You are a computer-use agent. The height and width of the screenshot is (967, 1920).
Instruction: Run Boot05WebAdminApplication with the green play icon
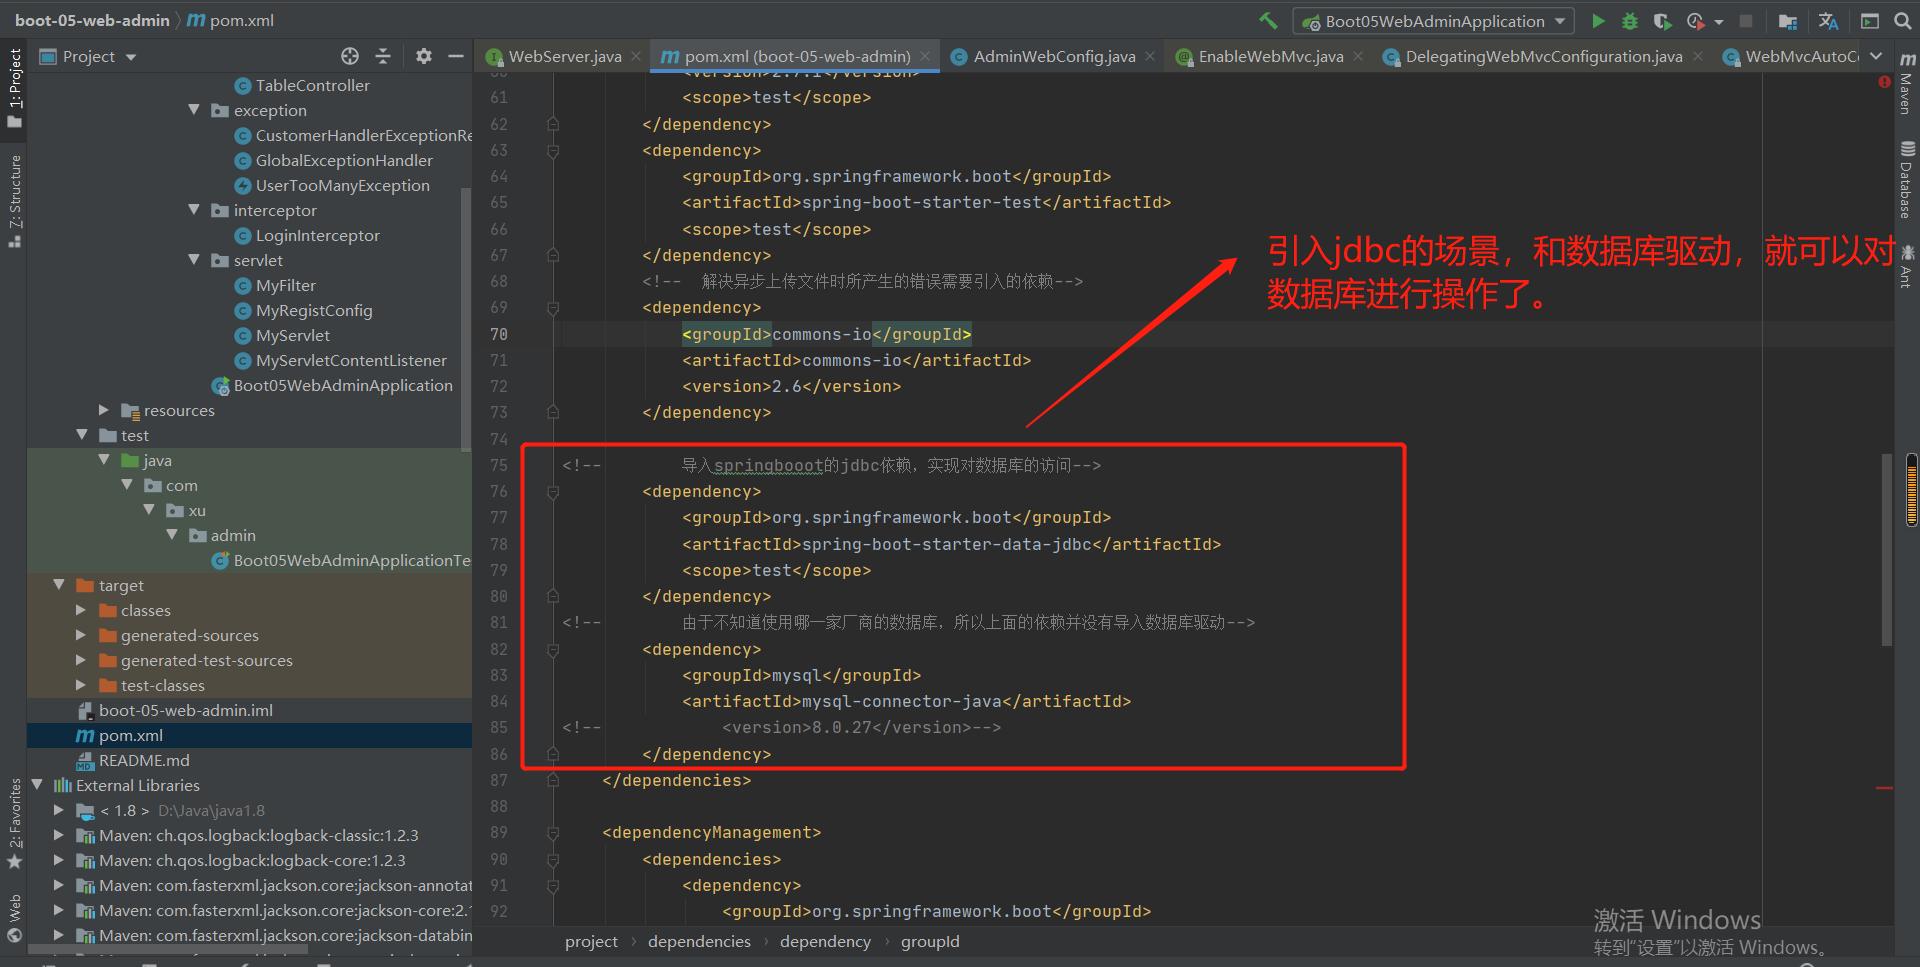click(1598, 20)
